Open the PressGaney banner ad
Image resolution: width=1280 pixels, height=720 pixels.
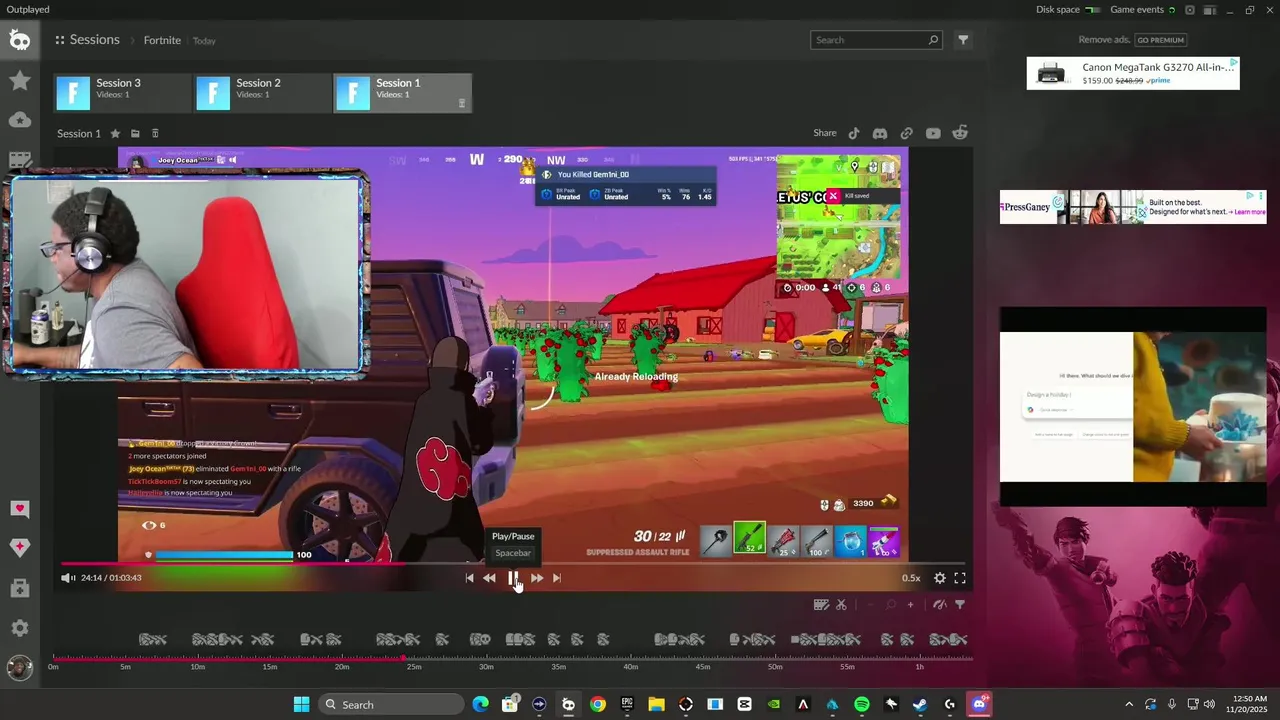pos(1133,207)
